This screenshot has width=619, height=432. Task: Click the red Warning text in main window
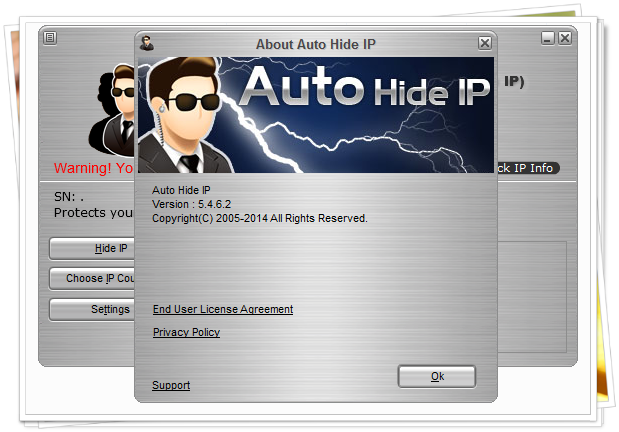point(94,168)
